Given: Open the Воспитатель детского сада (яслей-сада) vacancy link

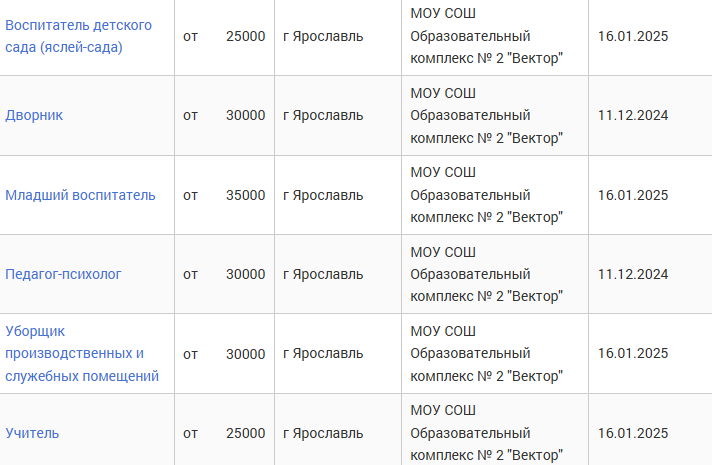Looking at the screenshot, I should (78, 36).
